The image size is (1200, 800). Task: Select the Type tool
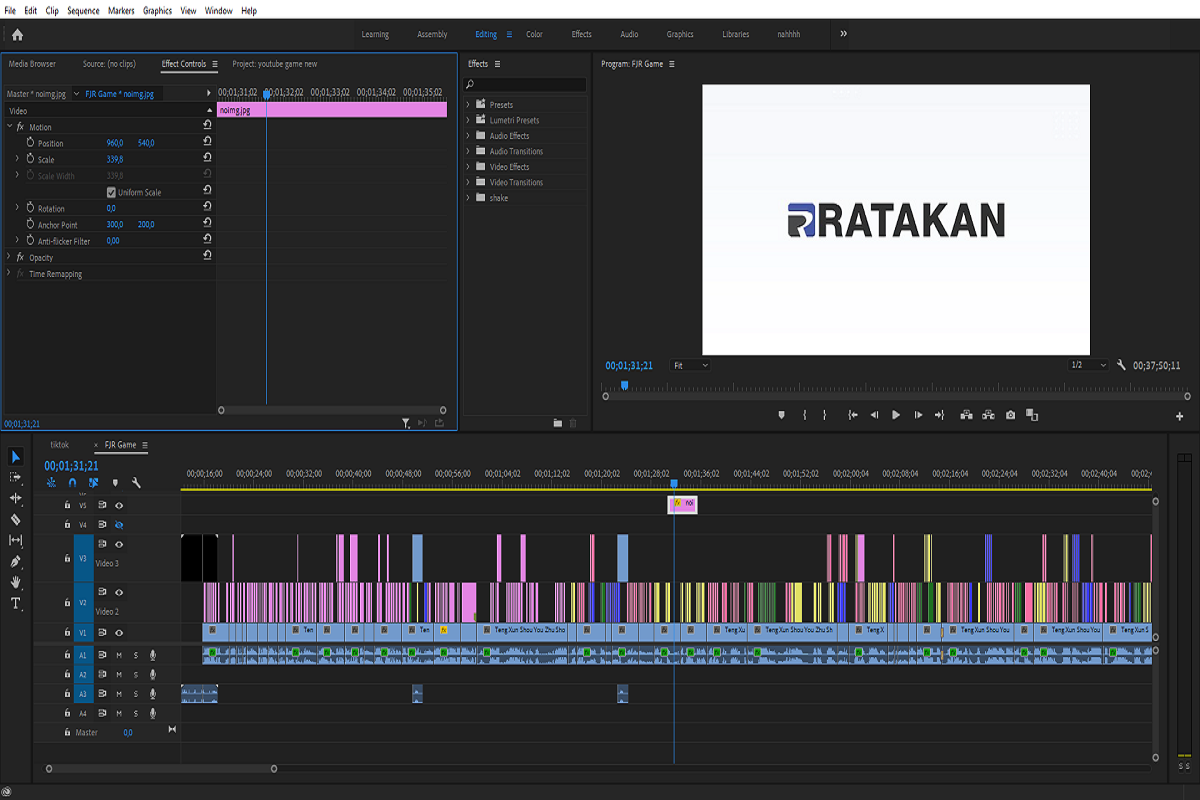tap(16, 603)
